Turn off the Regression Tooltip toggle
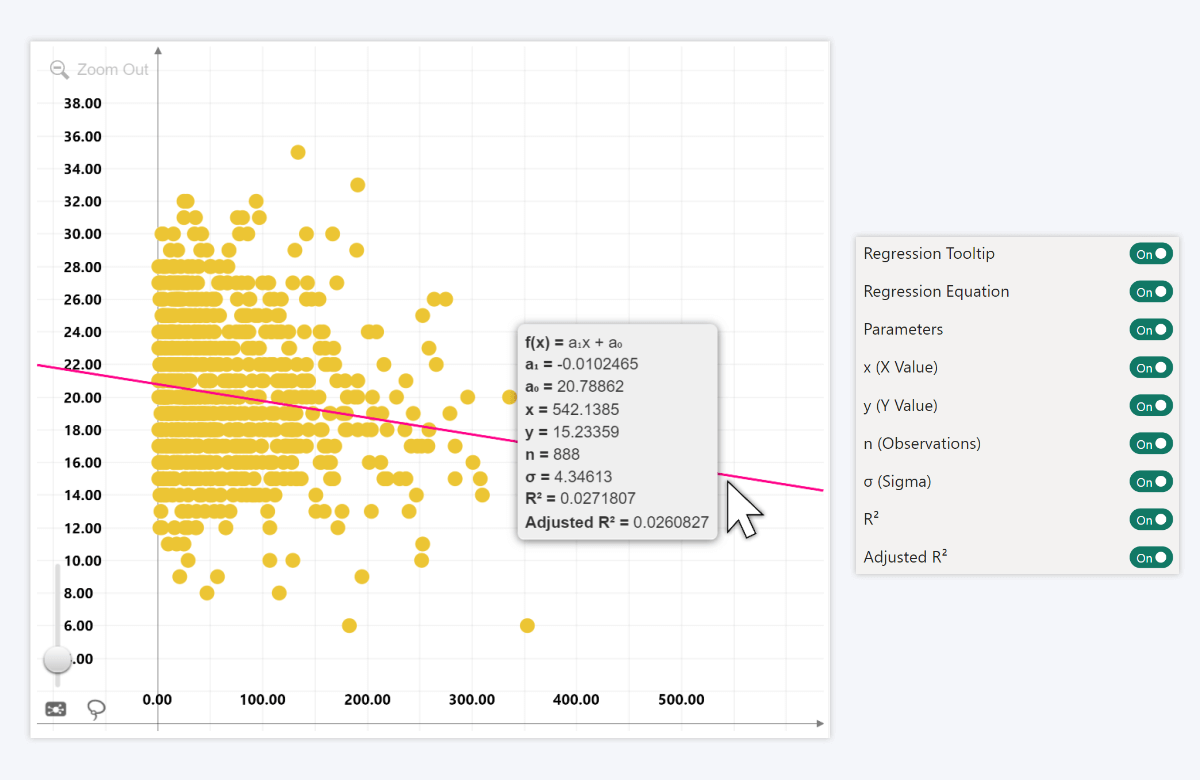The image size is (1200, 780). click(1150, 253)
